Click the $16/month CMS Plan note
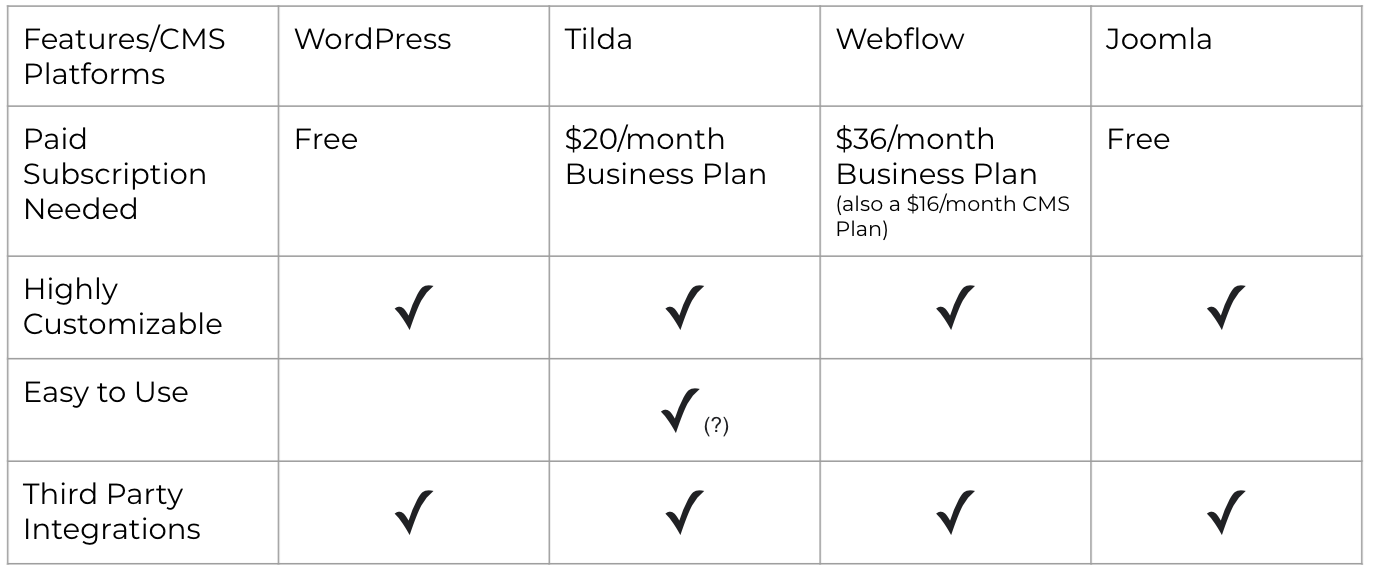 952,216
